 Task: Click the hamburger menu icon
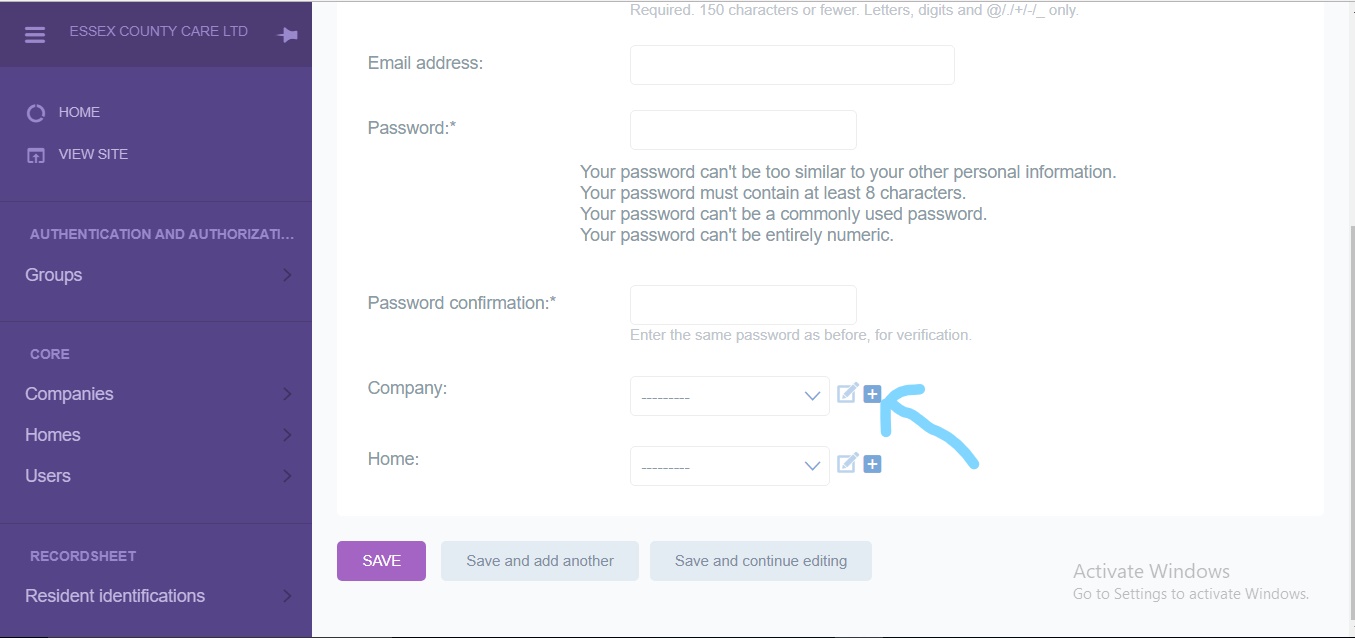point(35,34)
